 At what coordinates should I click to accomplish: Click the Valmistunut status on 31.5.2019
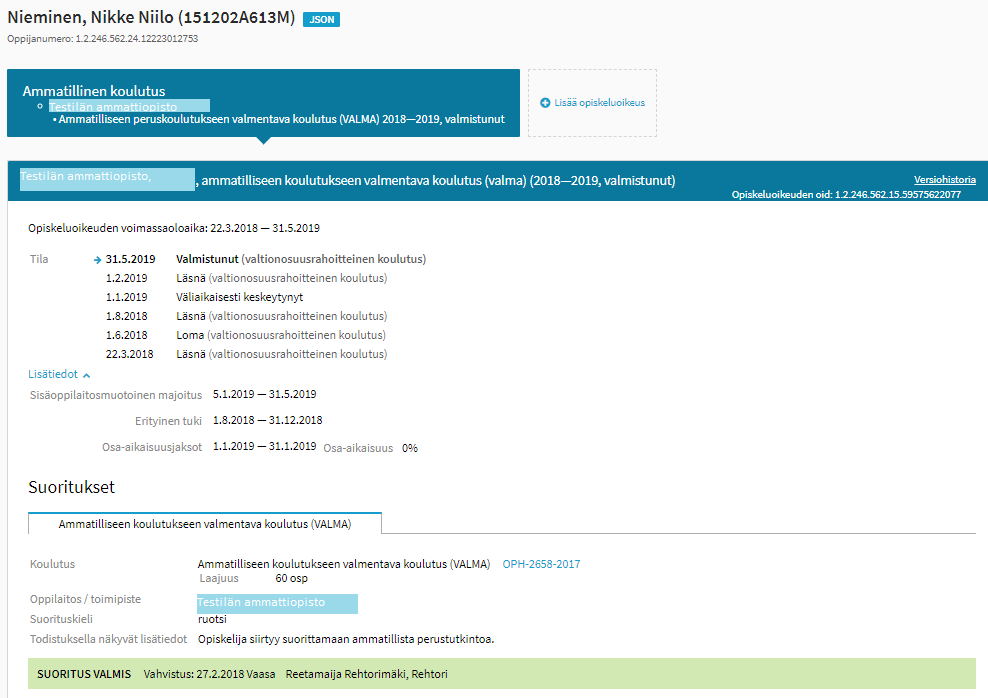point(207,259)
